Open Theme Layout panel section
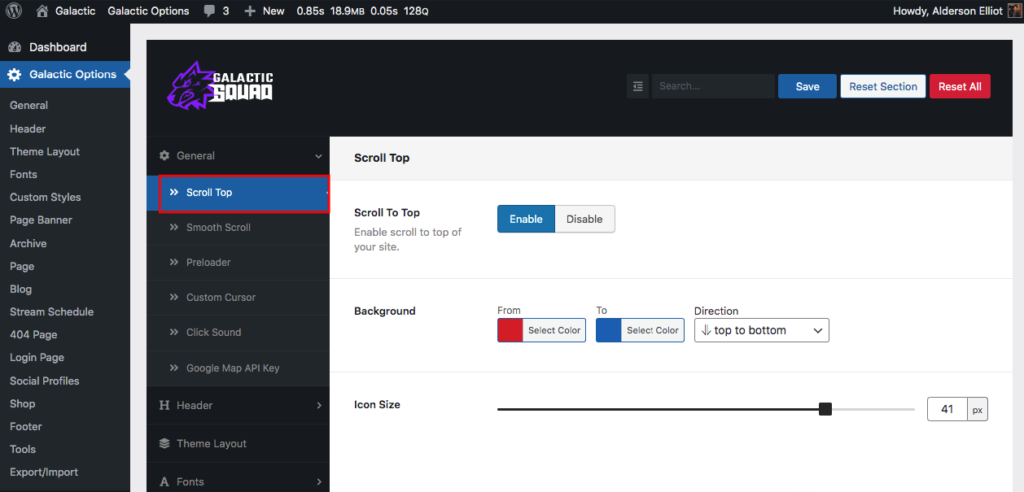This screenshot has width=1024, height=492. 238,444
